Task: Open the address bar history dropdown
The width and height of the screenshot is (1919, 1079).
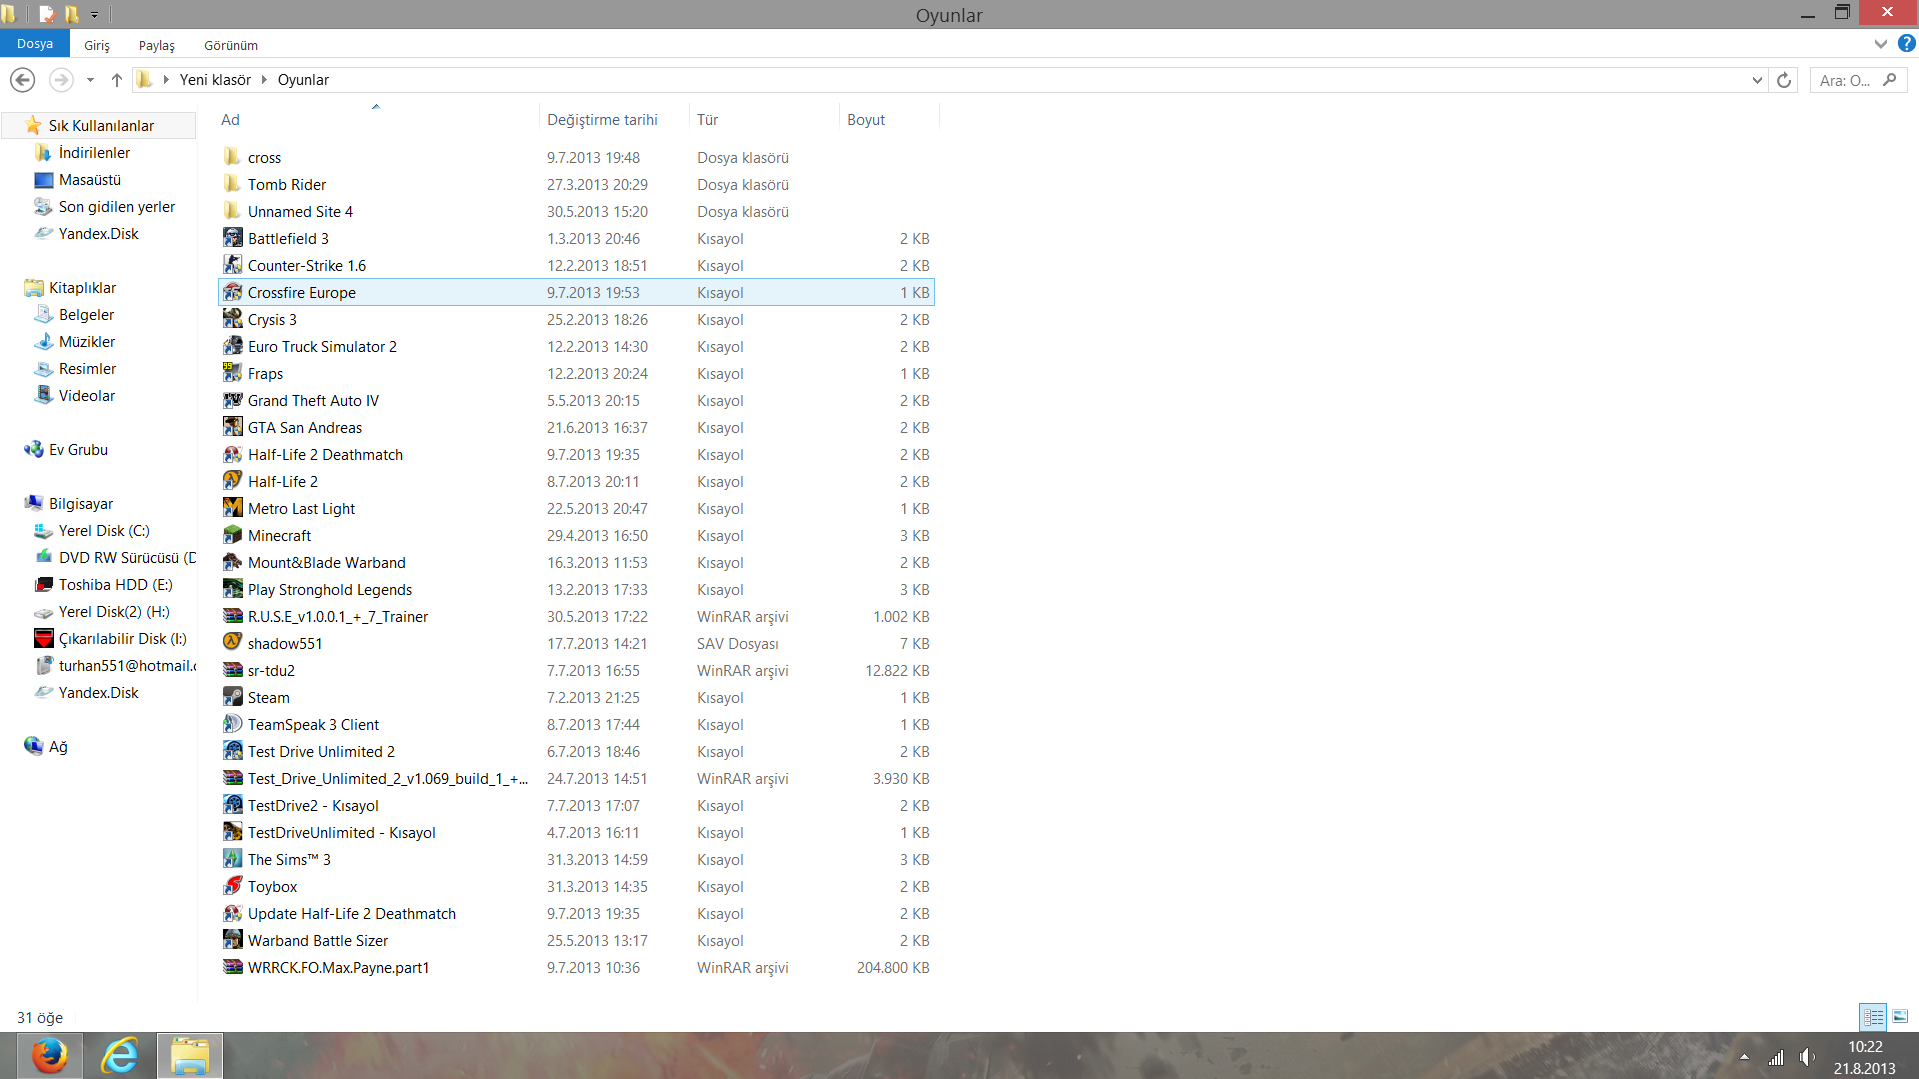Action: (1757, 80)
